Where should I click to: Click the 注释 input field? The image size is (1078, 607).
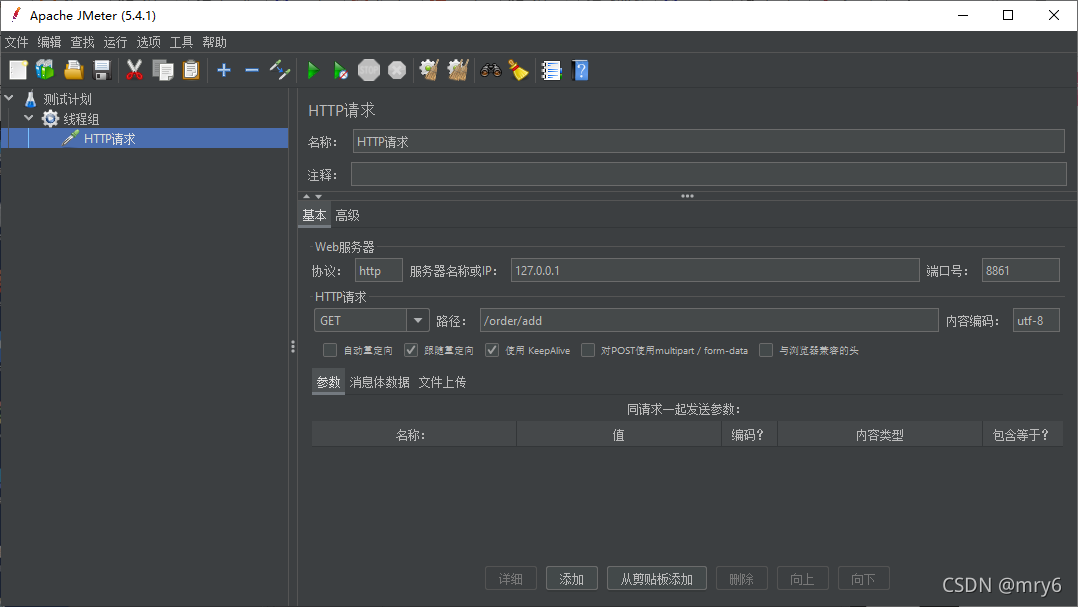point(709,174)
